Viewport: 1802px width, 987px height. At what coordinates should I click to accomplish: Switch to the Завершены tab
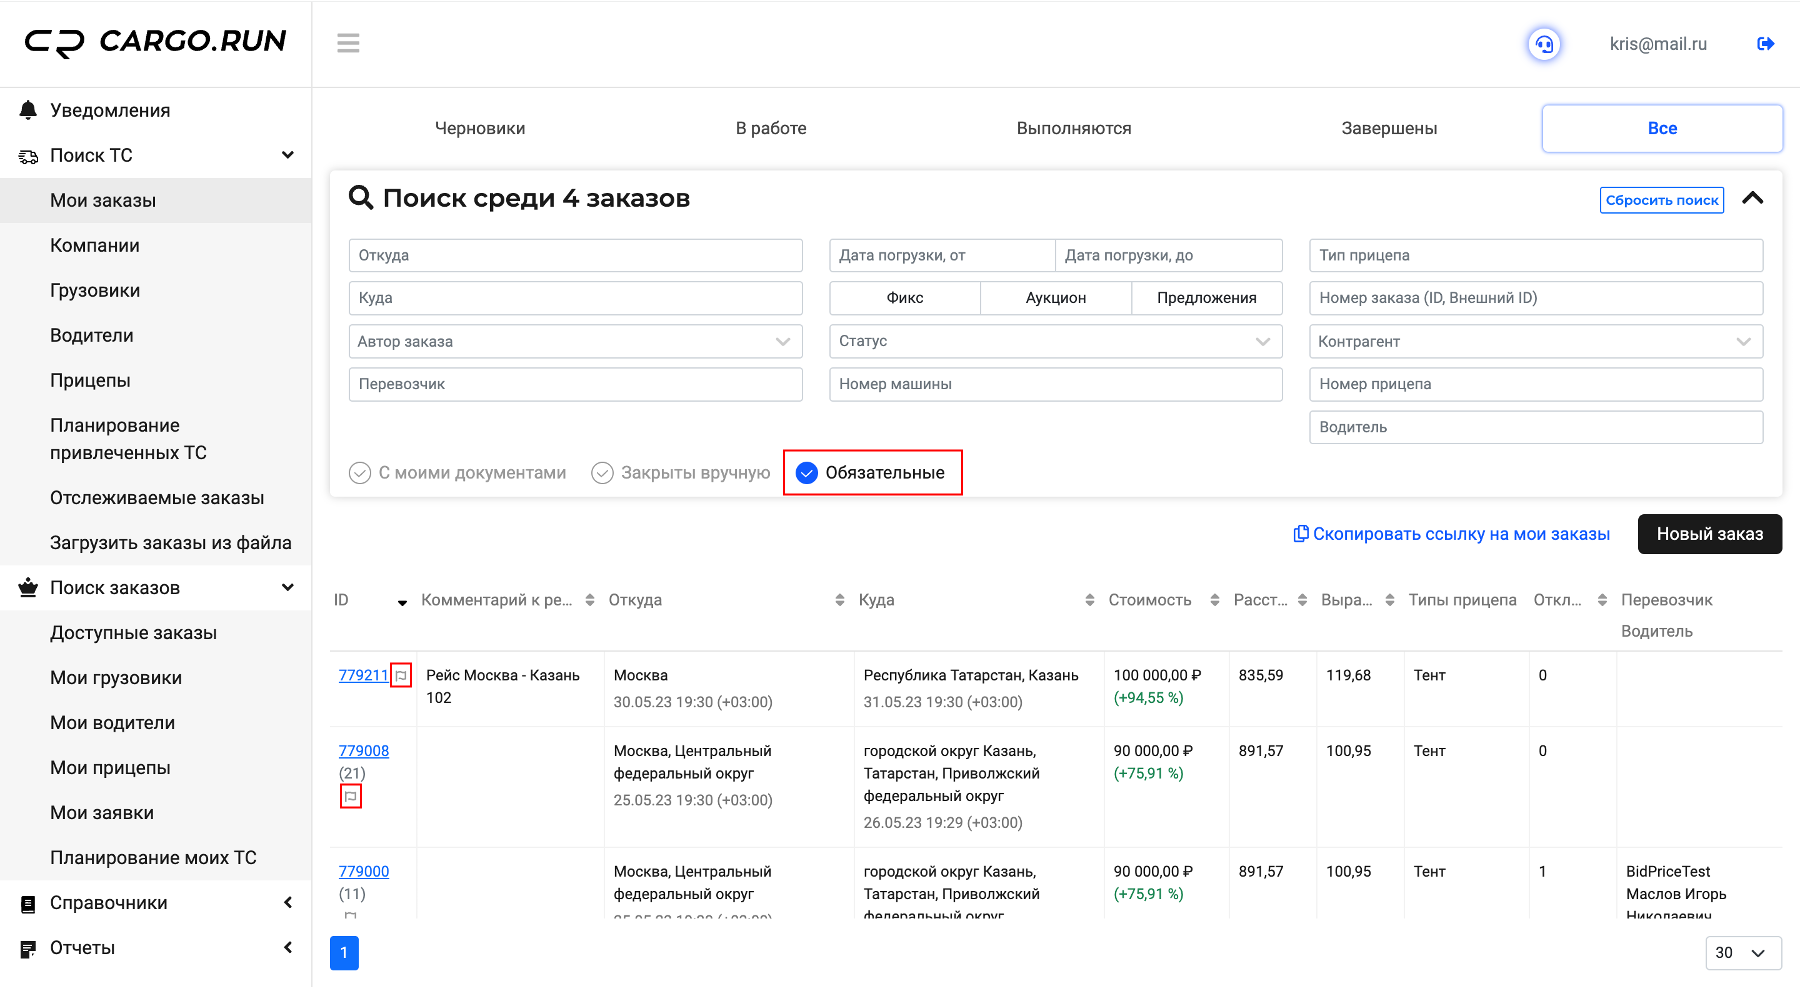pyautogui.click(x=1389, y=128)
